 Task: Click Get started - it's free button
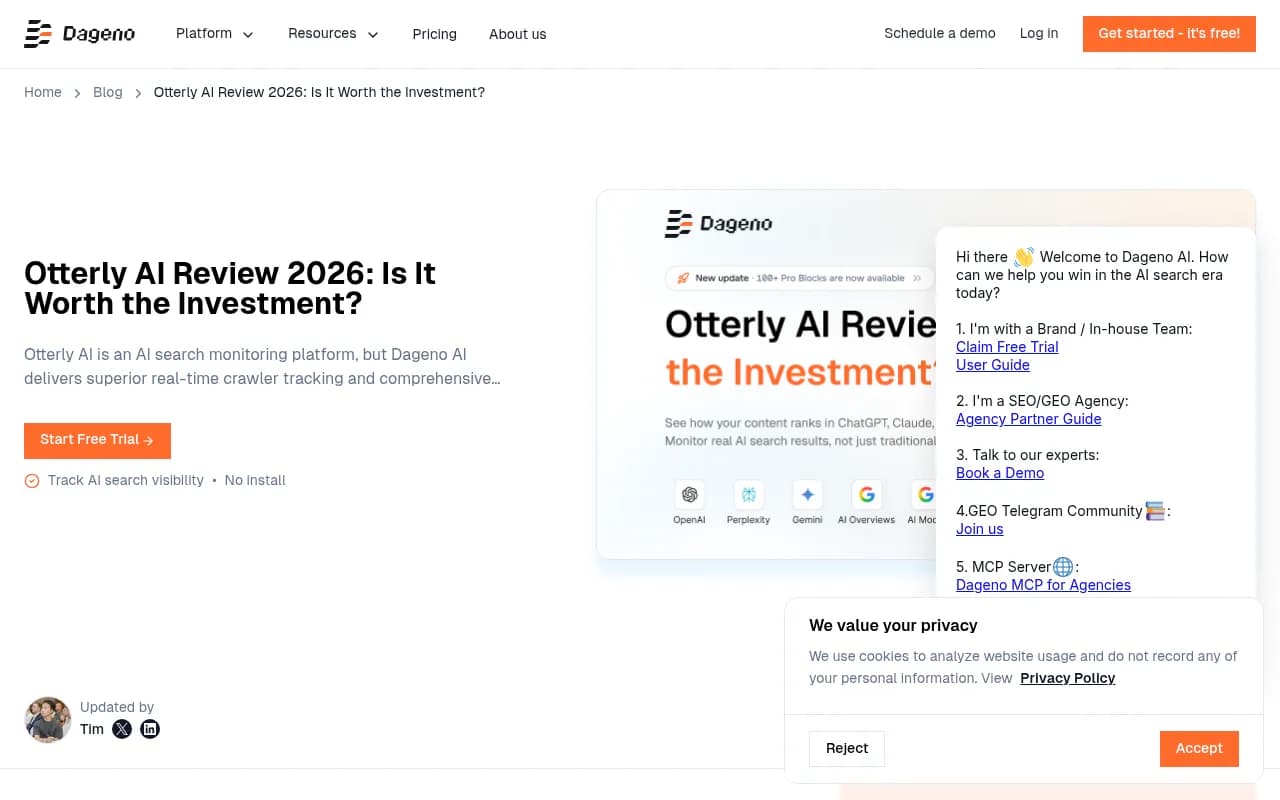[x=1169, y=34]
